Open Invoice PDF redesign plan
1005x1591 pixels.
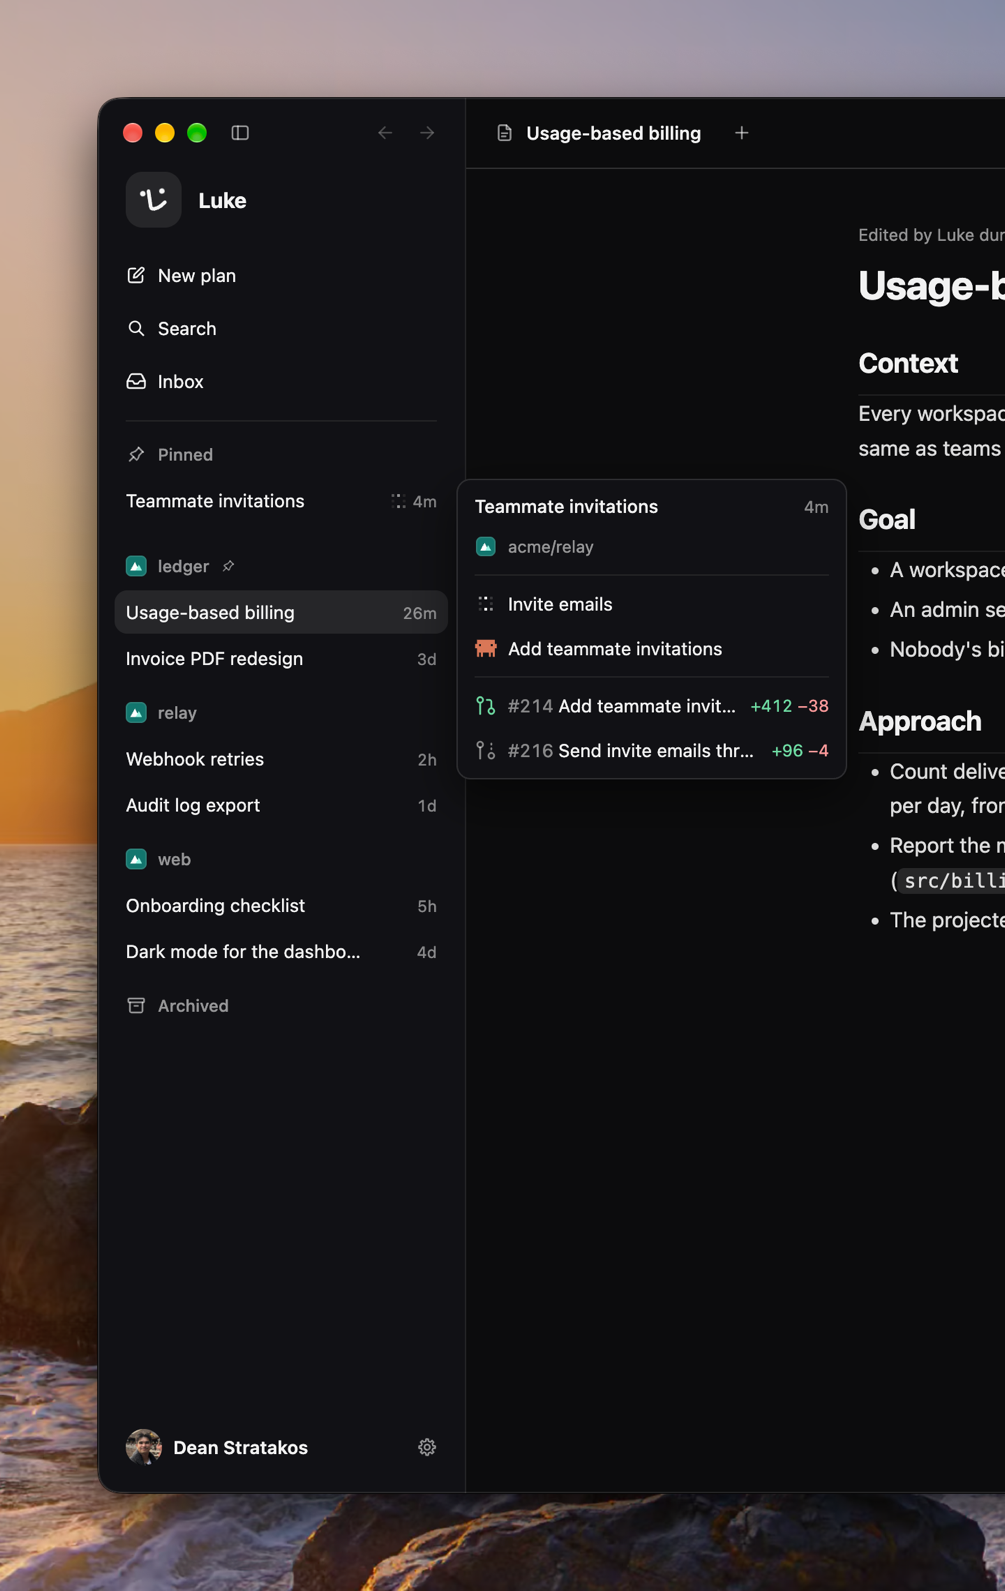click(x=281, y=659)
